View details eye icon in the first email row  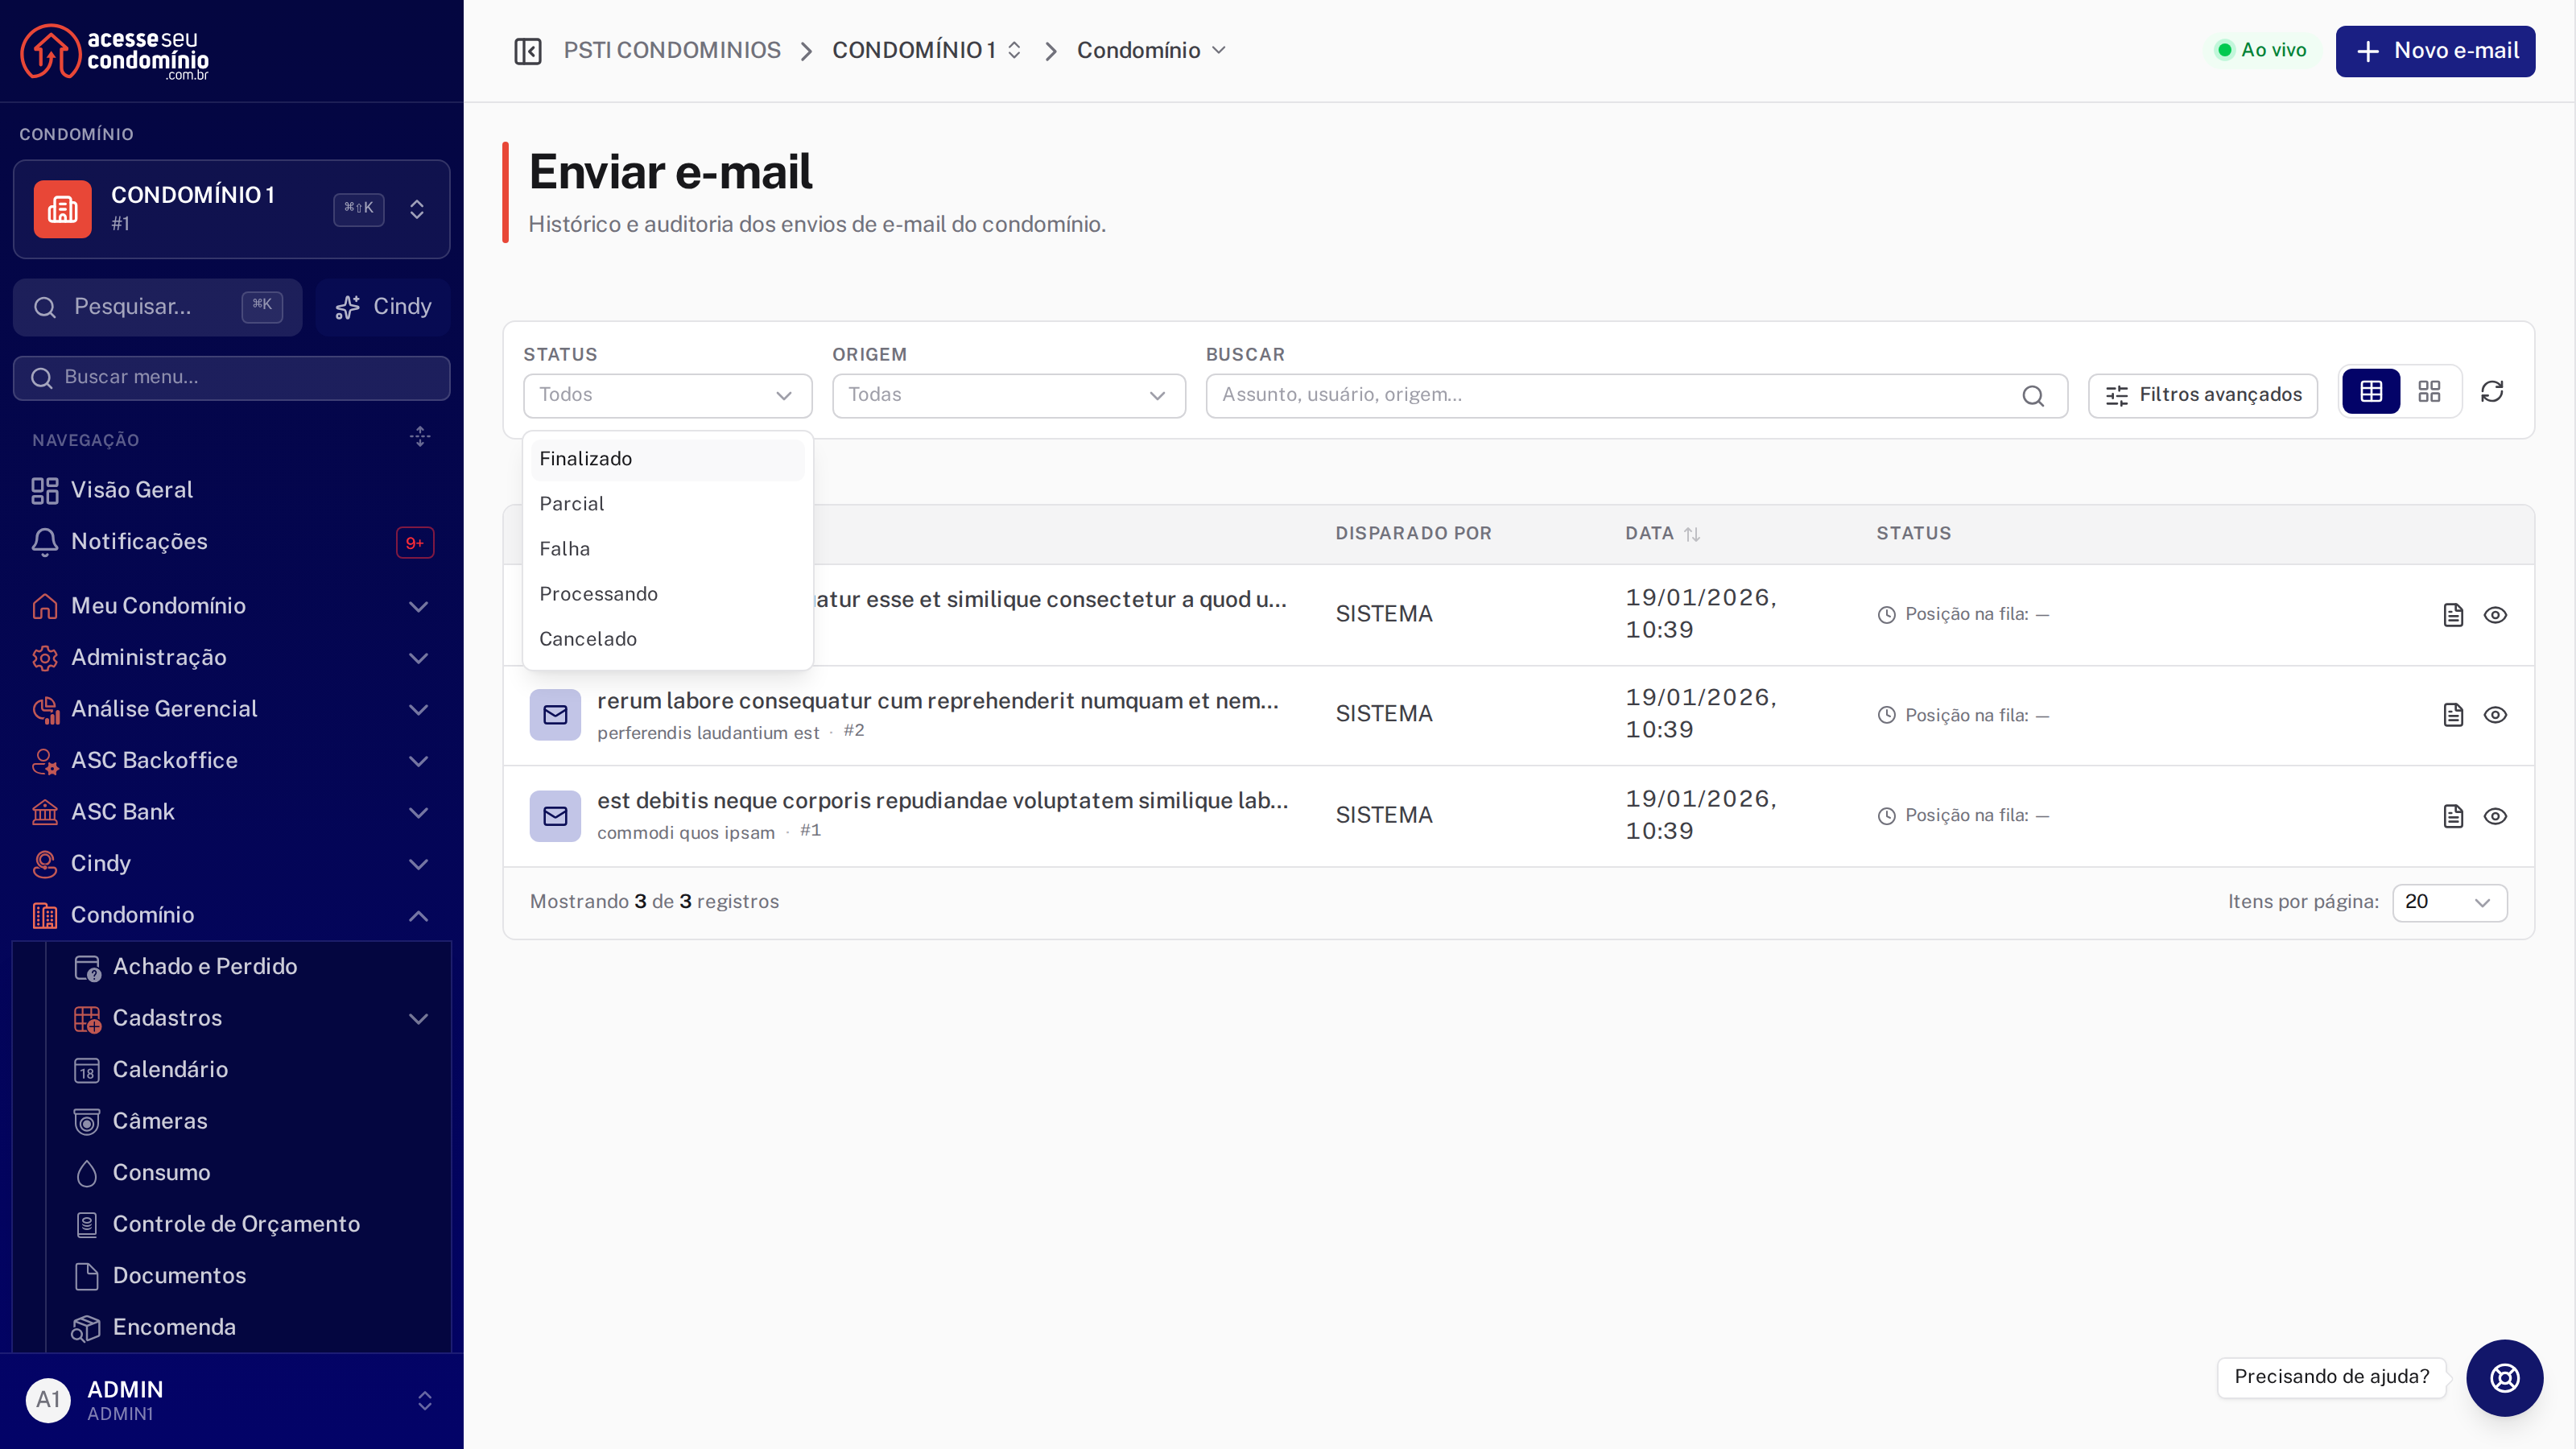2495,615
